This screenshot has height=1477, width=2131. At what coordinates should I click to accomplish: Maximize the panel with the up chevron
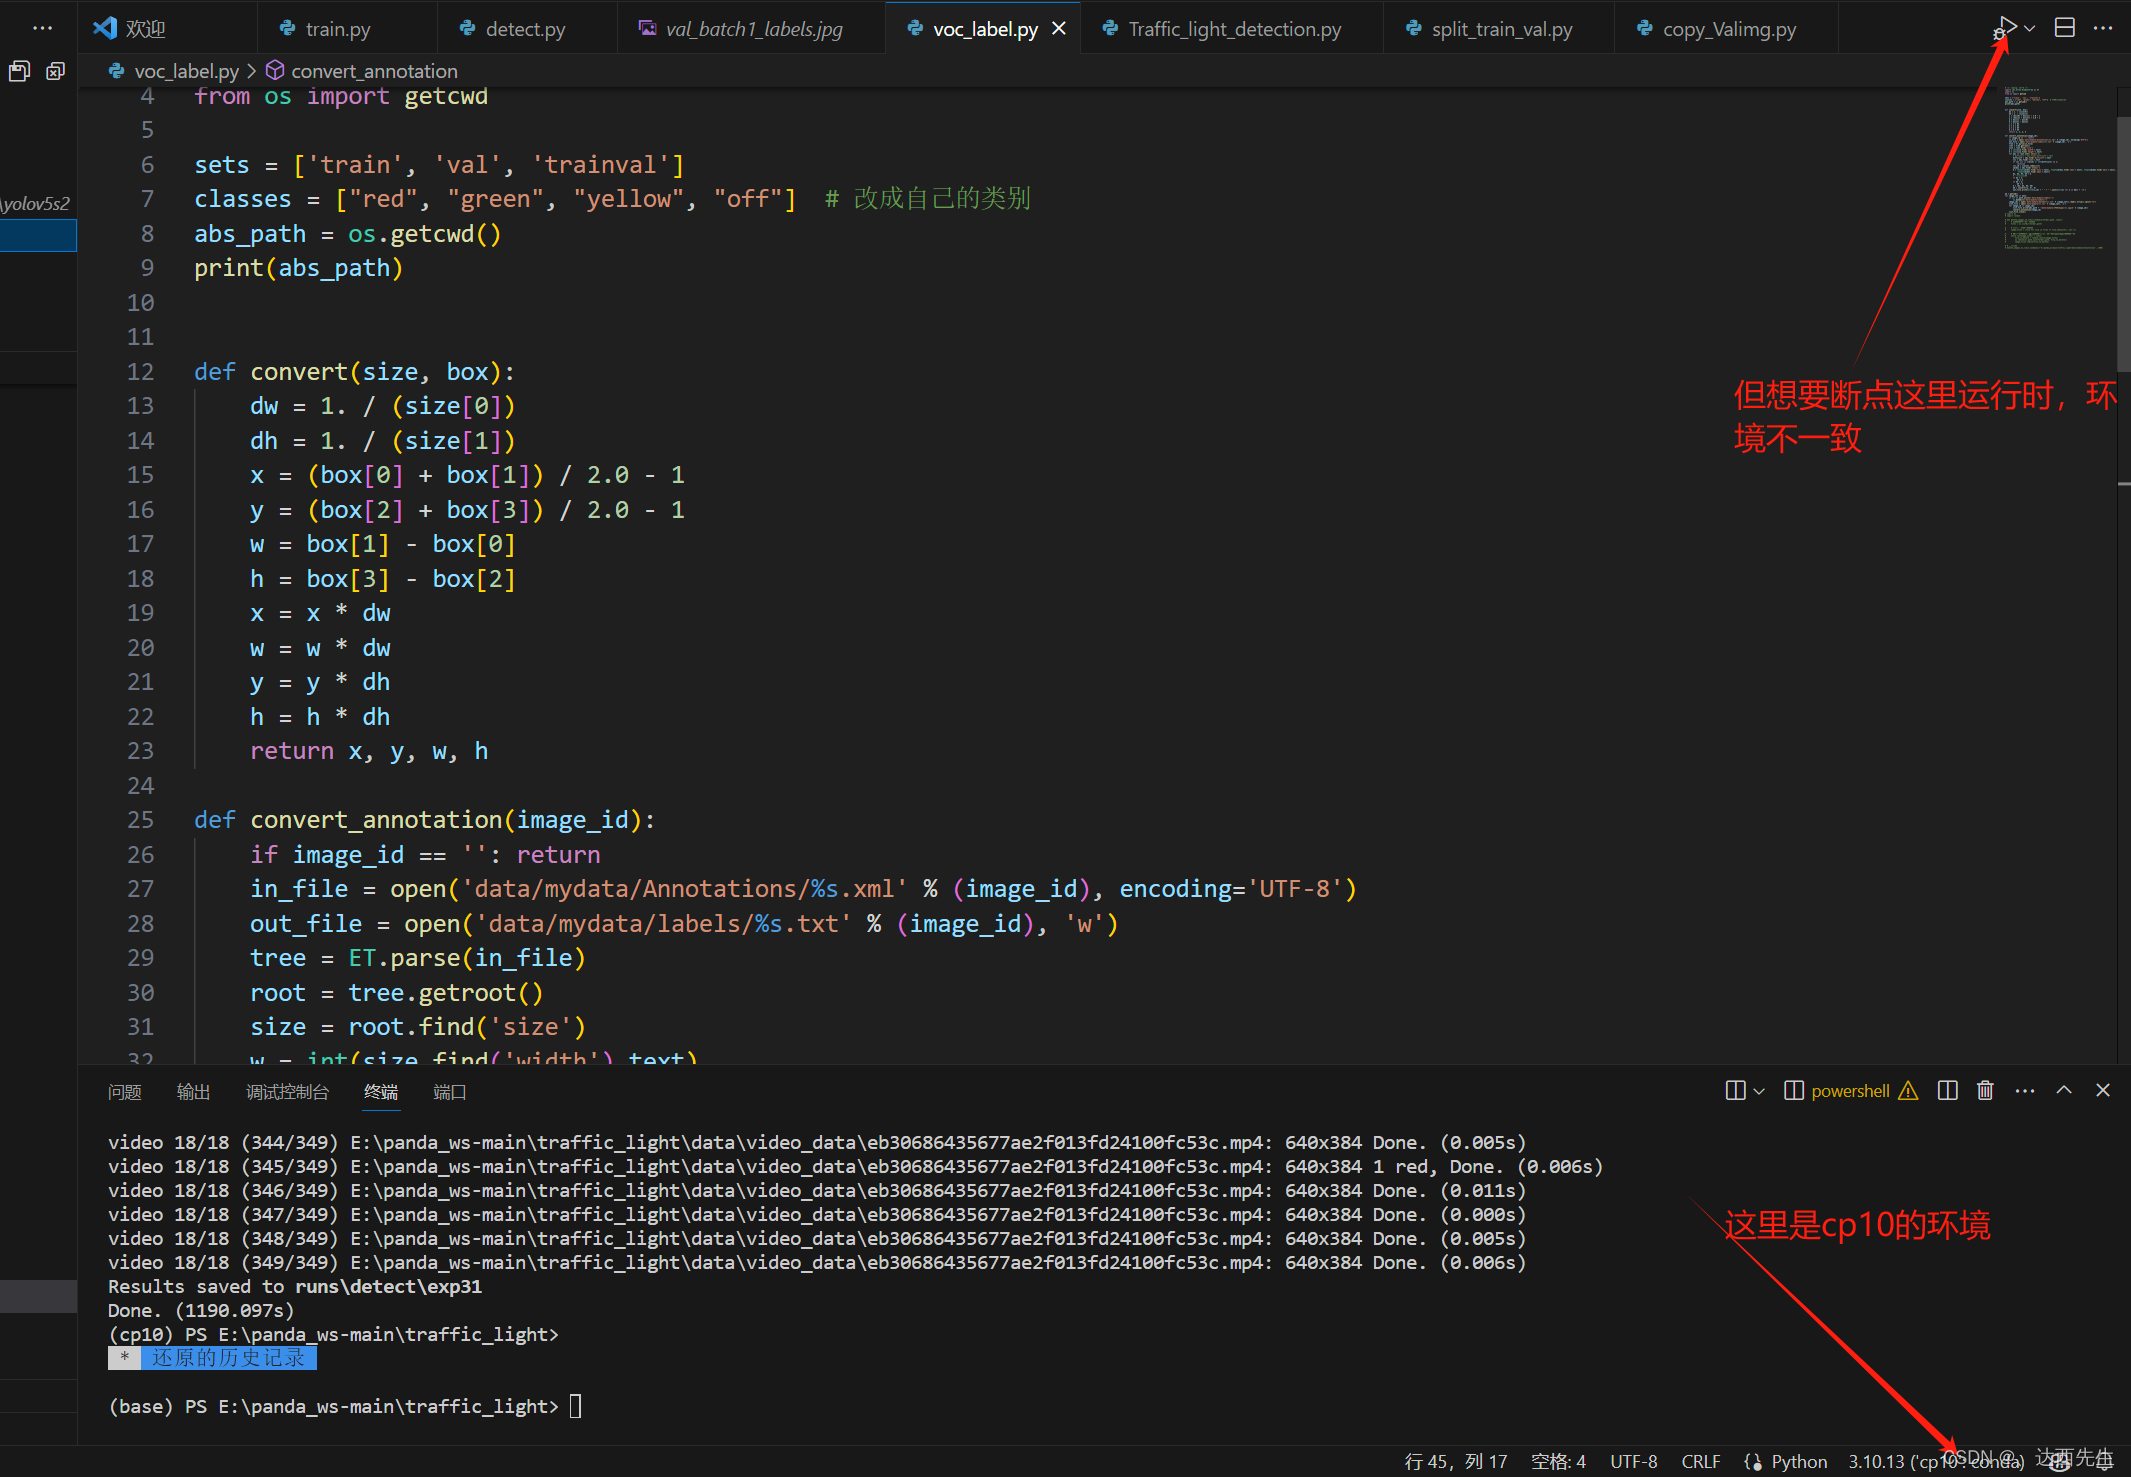click(x=2064, y=1090)
